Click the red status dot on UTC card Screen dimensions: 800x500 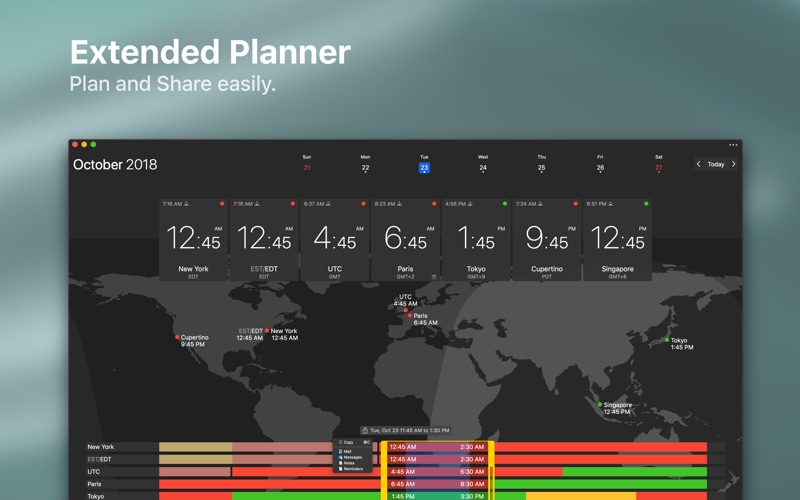click(363, 204)
